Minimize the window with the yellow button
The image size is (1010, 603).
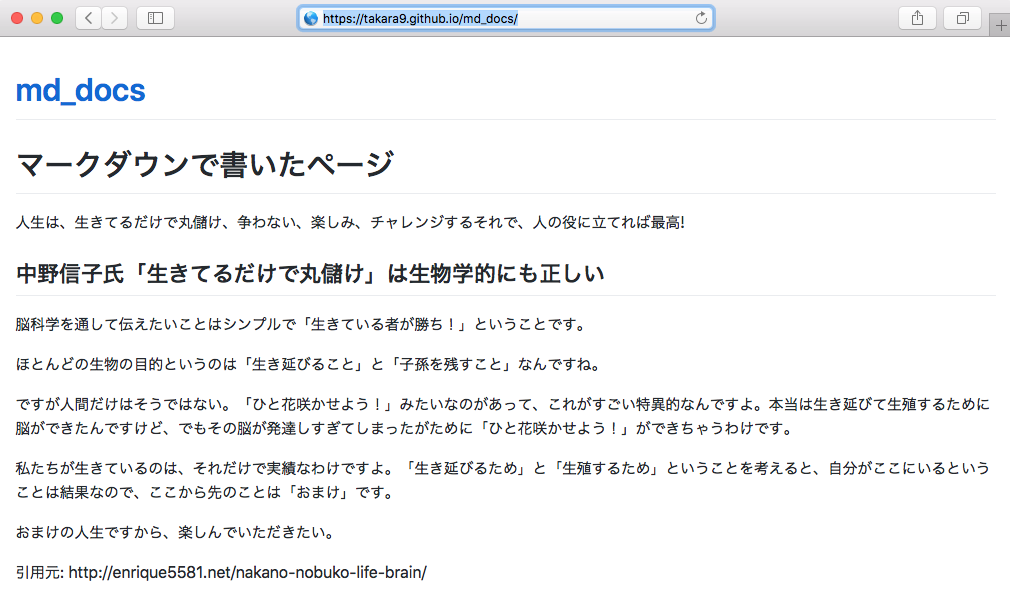pos(37,17)
